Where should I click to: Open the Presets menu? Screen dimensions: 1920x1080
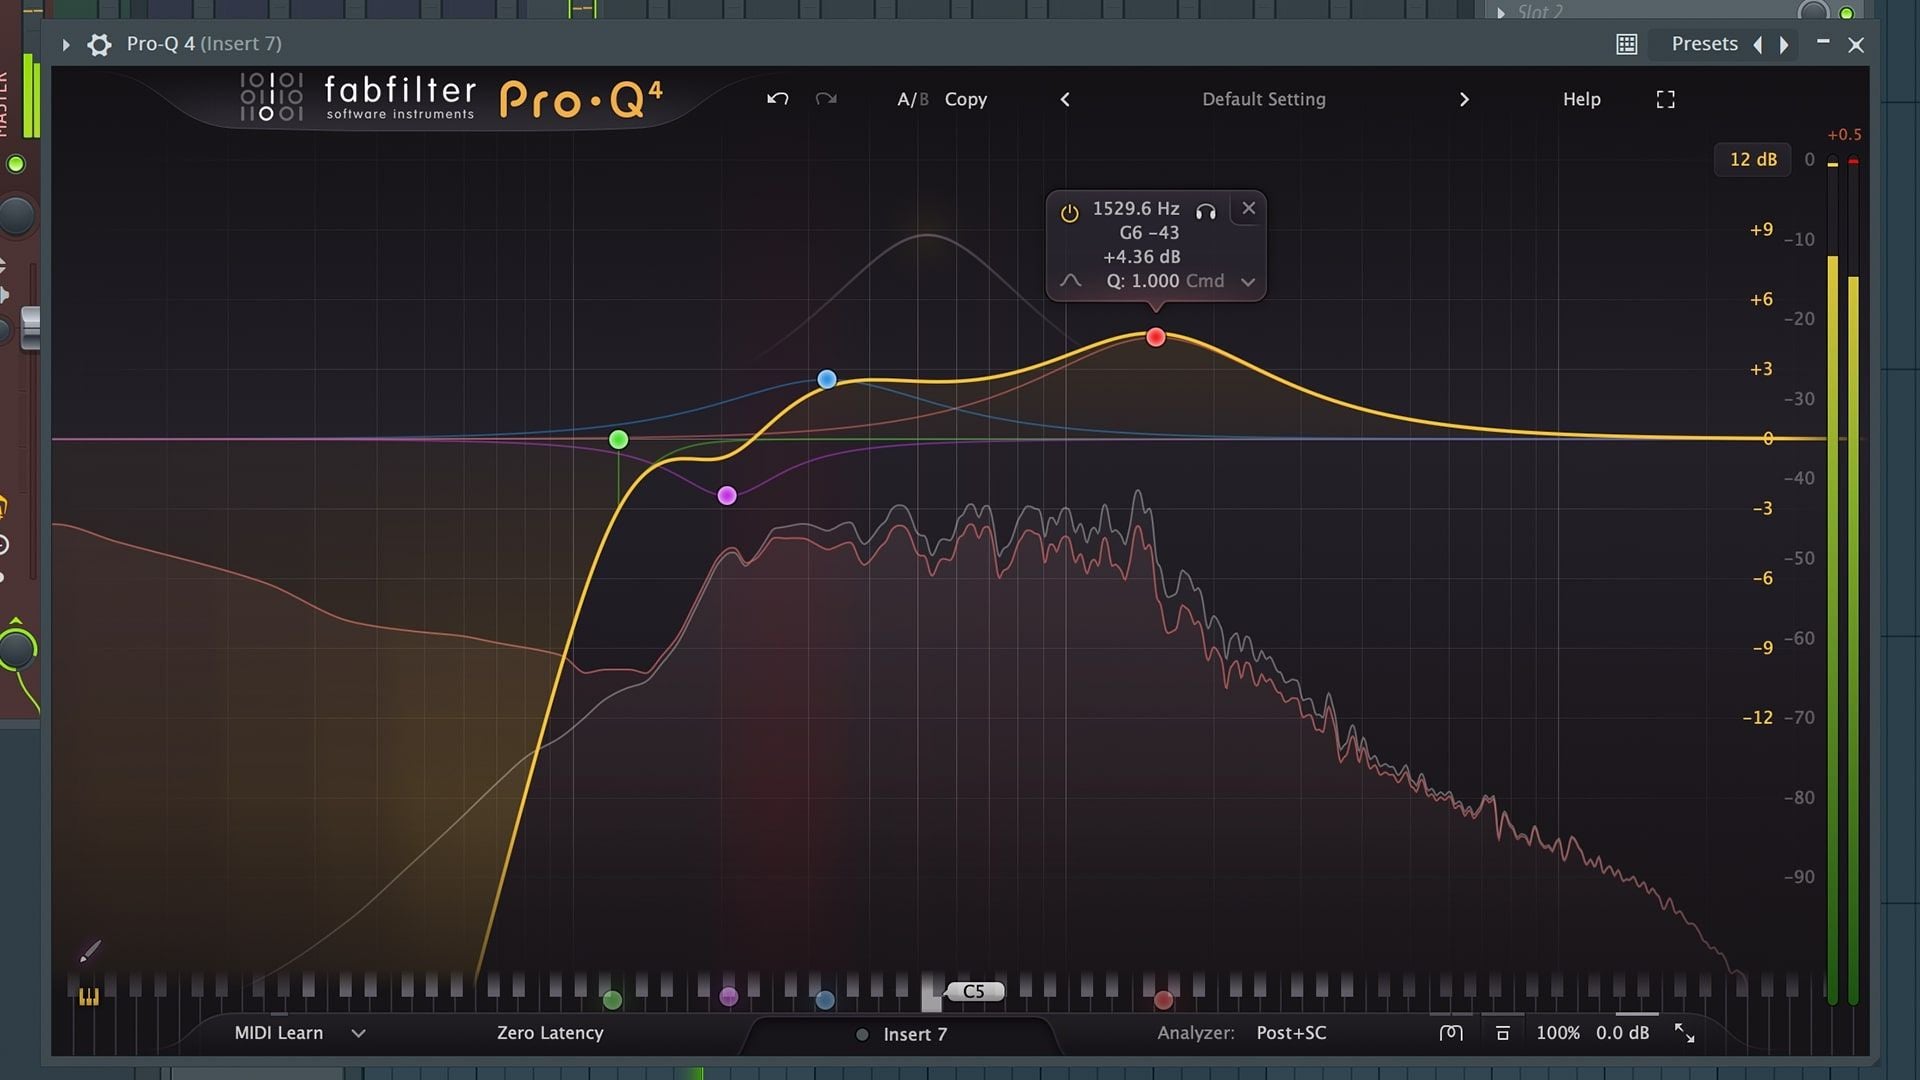click(x=1704, y=44)
